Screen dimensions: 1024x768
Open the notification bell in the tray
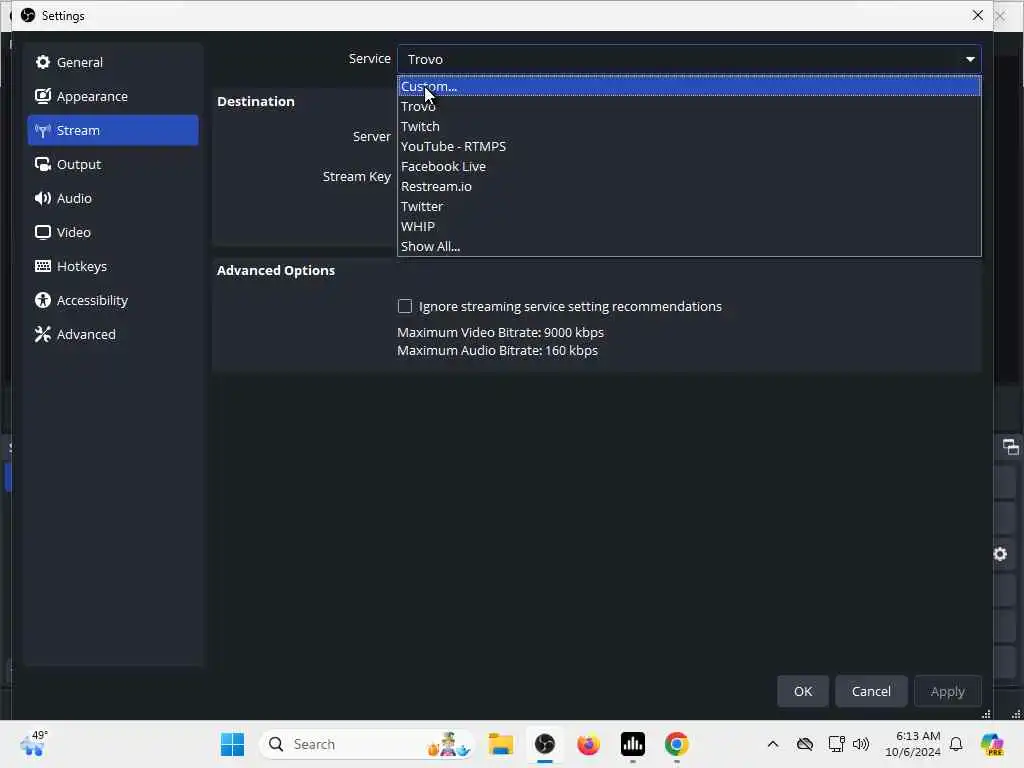(956, 744)
